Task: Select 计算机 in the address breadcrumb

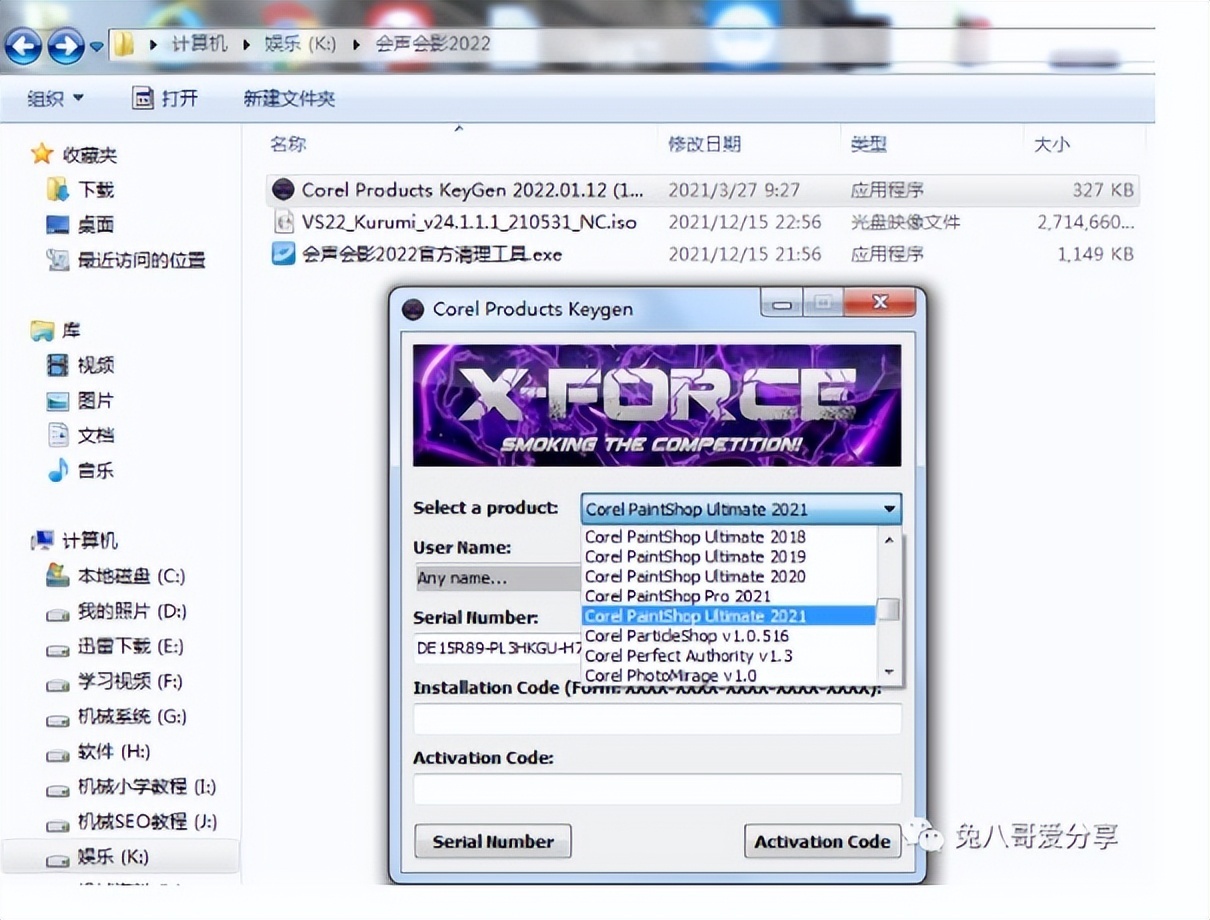Action: [199, 44]
